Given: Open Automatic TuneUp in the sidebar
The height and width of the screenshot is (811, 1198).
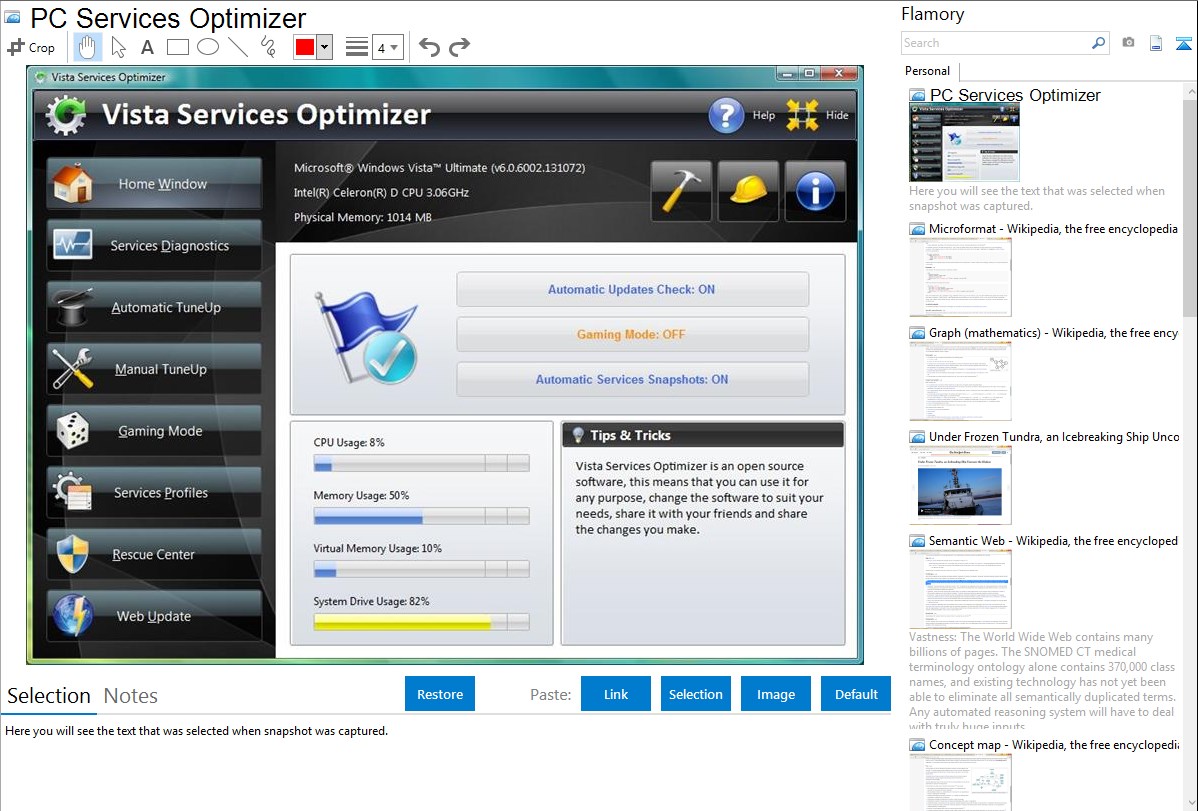Looking at the screenshot, I should tap(154, 307).
